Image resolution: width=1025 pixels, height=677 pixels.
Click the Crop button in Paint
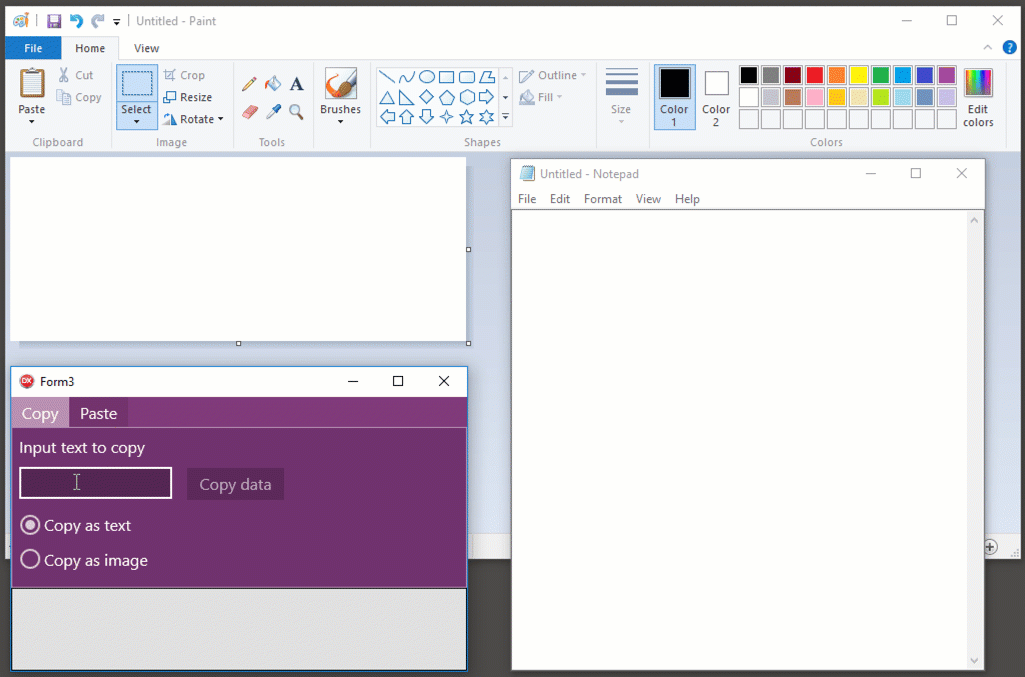[184, 75]
